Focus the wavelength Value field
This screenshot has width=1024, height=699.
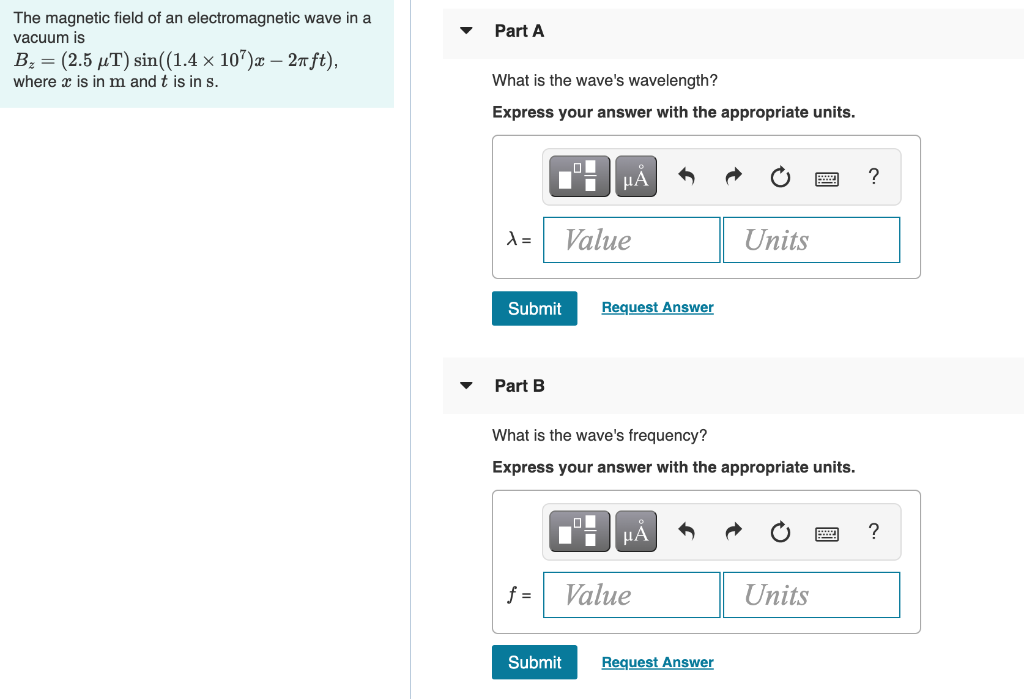click(632, 240)
